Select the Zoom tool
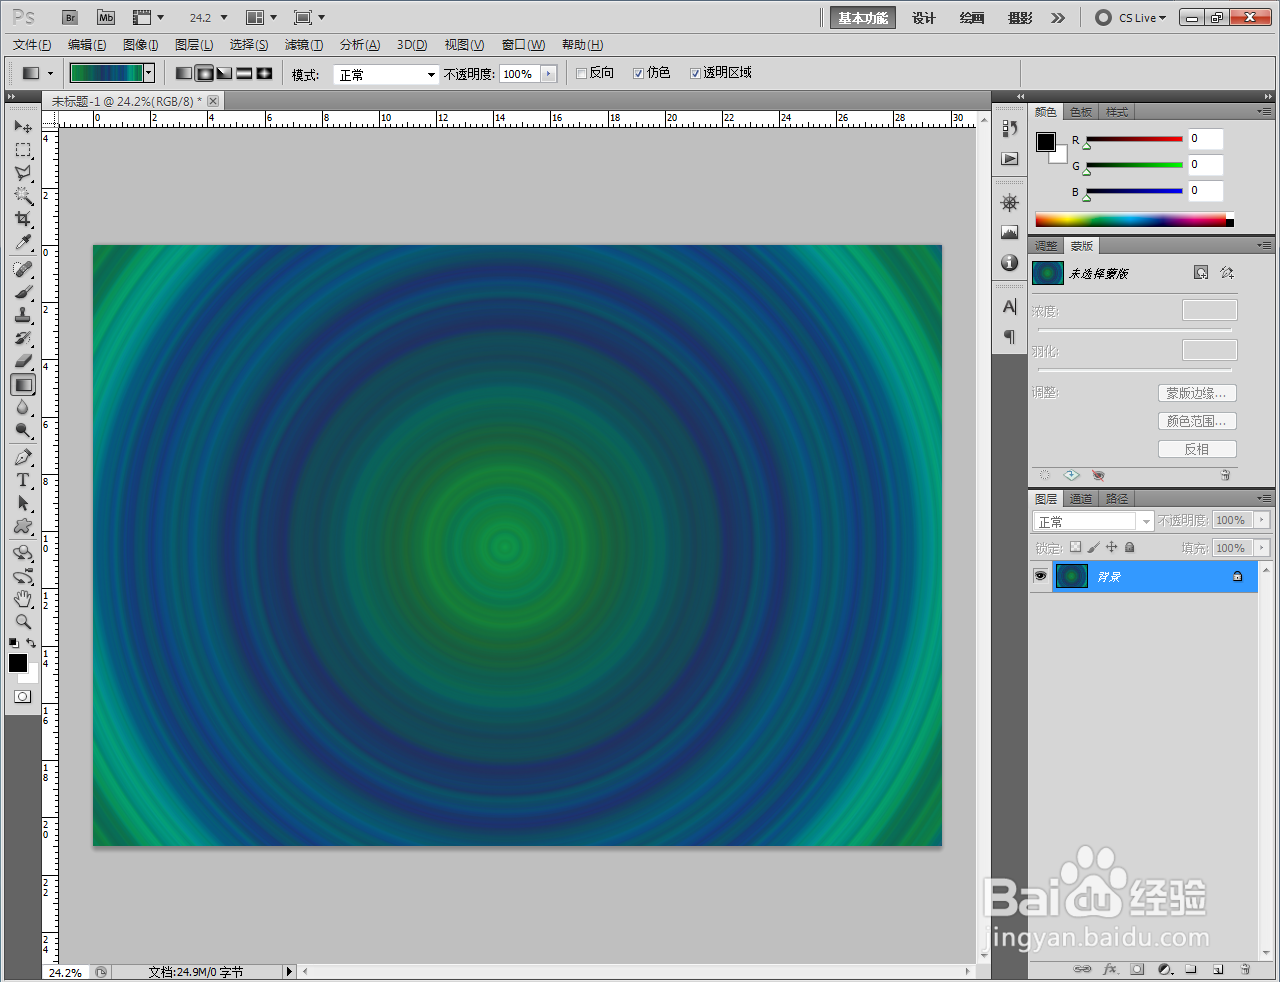The image size is (1280, 982). [23, 622]
